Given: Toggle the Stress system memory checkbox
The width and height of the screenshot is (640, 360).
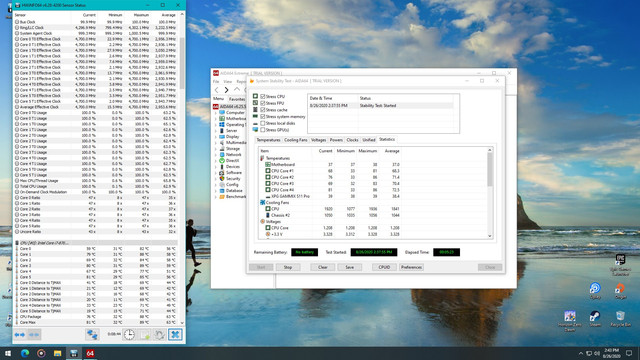Looking at the screenshot, I should coord(262,116).
